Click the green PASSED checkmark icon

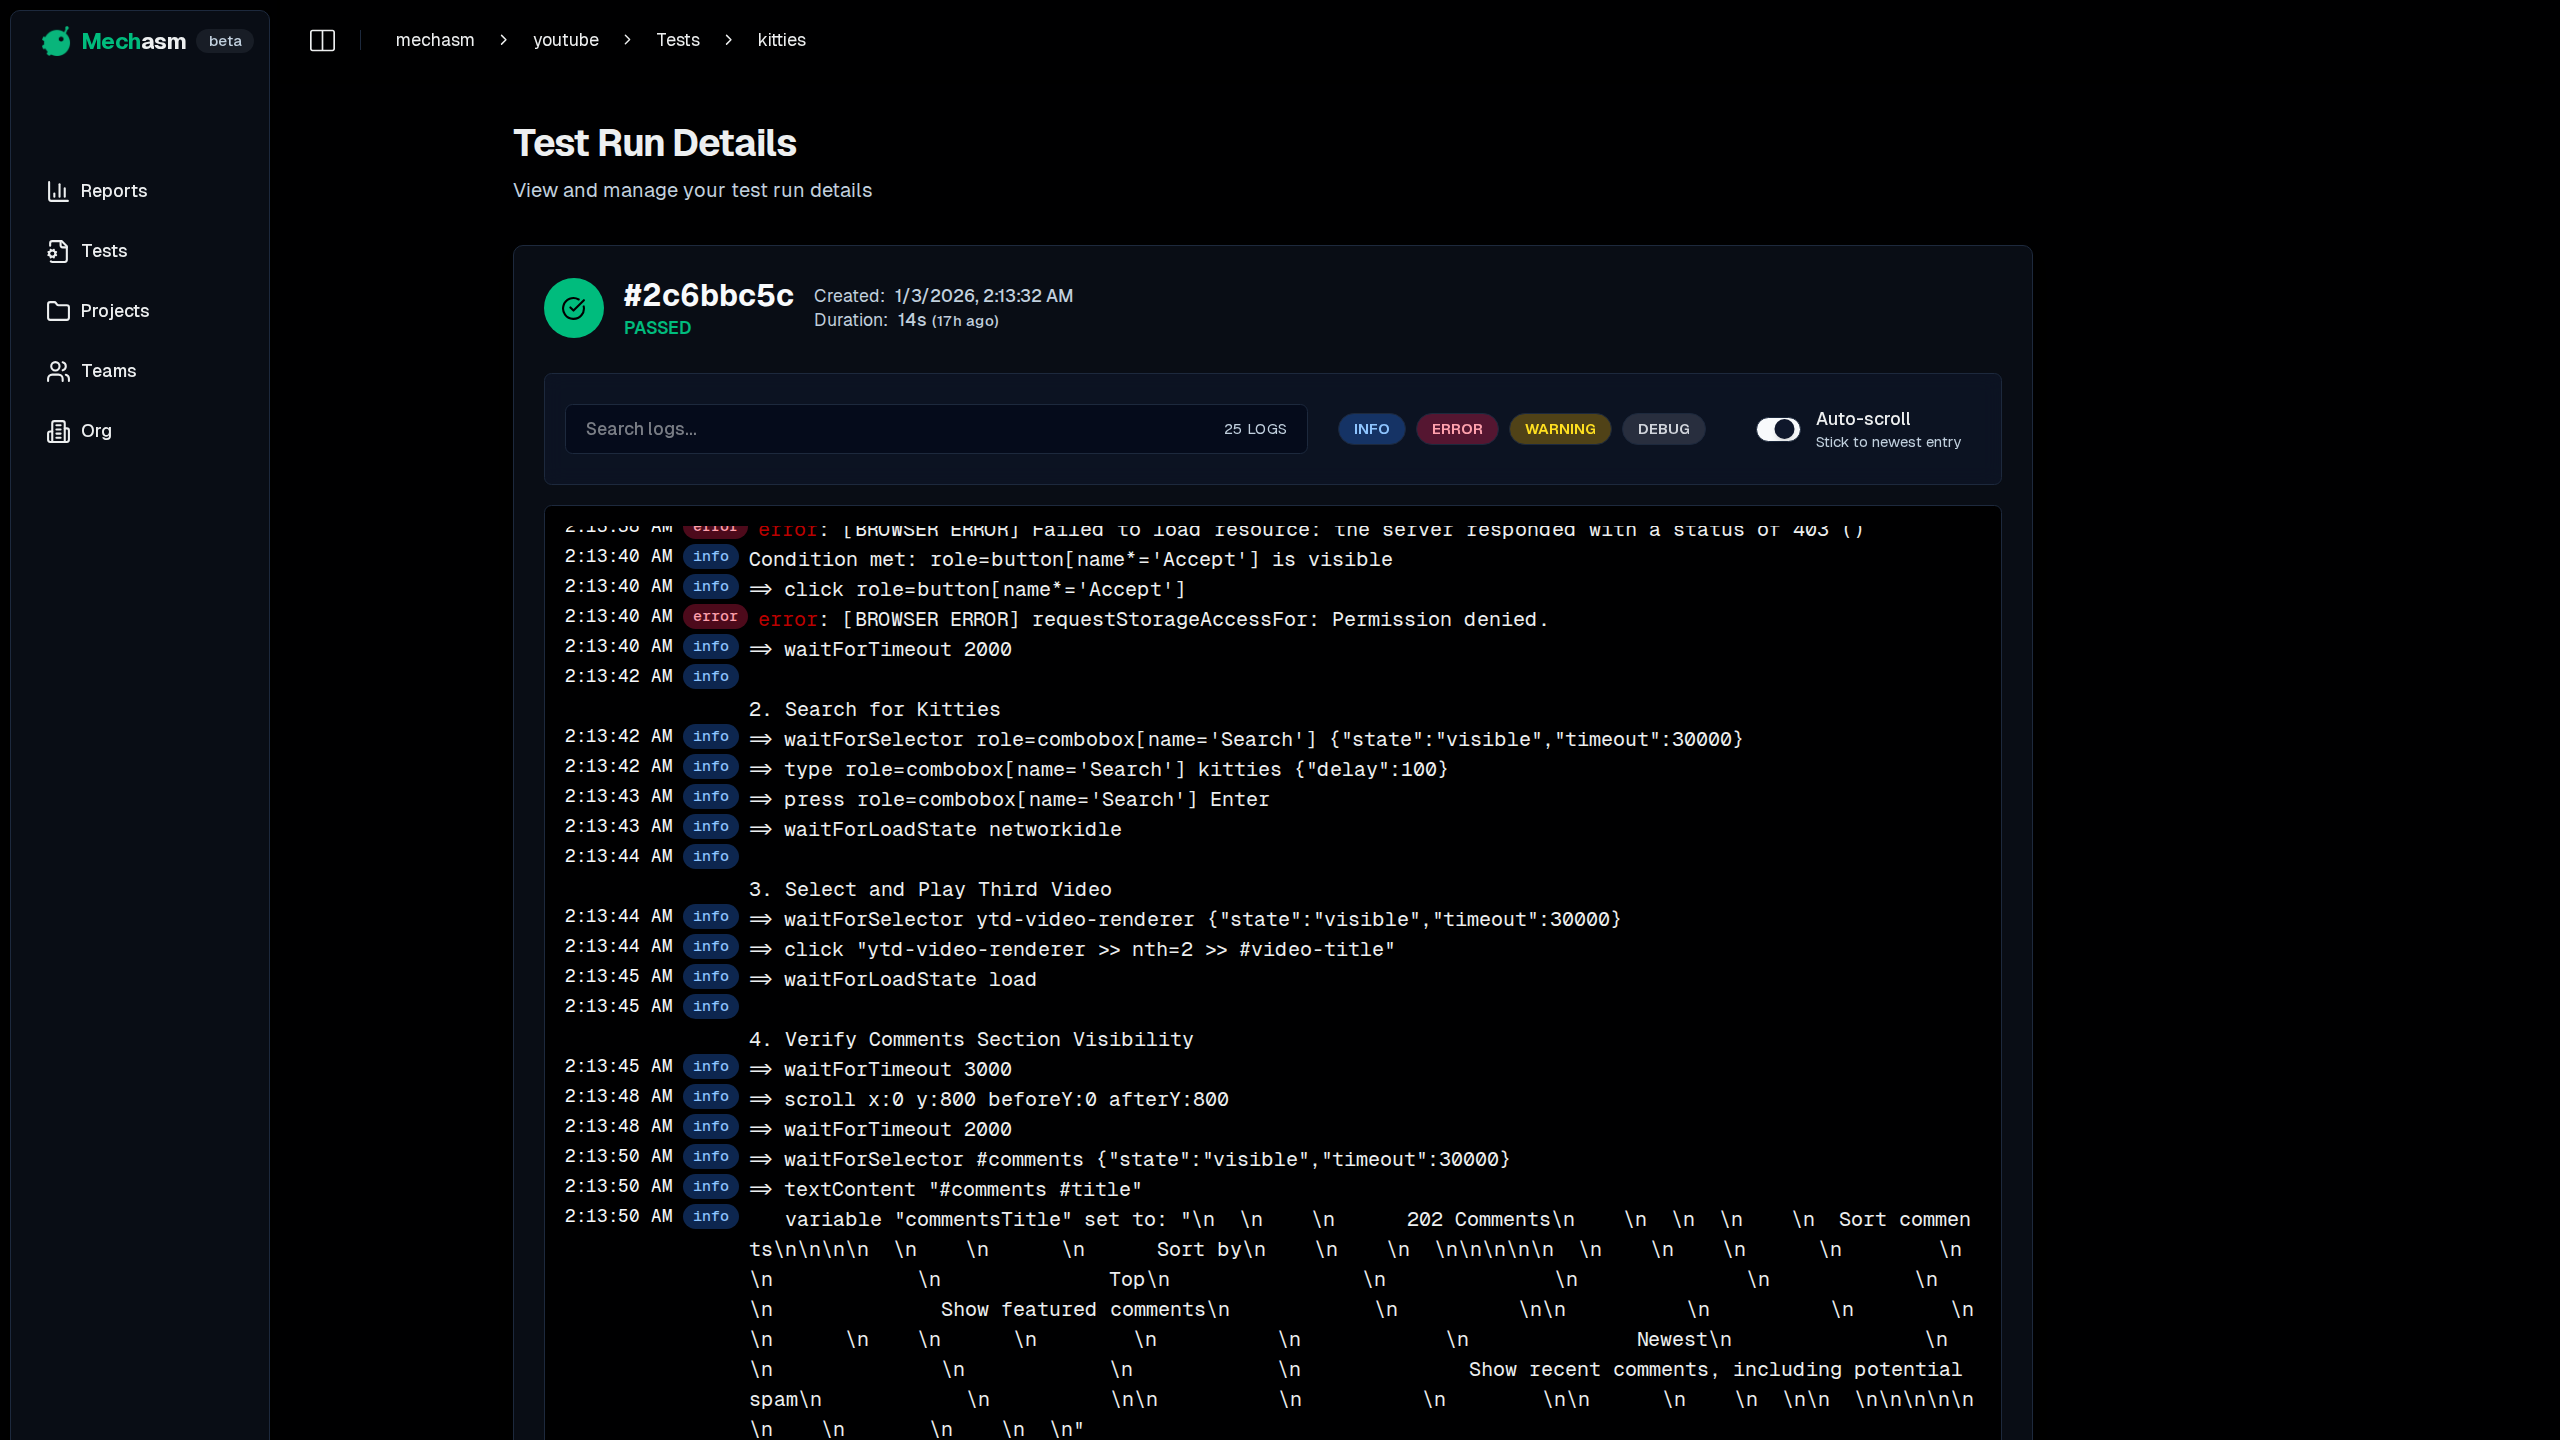pos(573,307)
